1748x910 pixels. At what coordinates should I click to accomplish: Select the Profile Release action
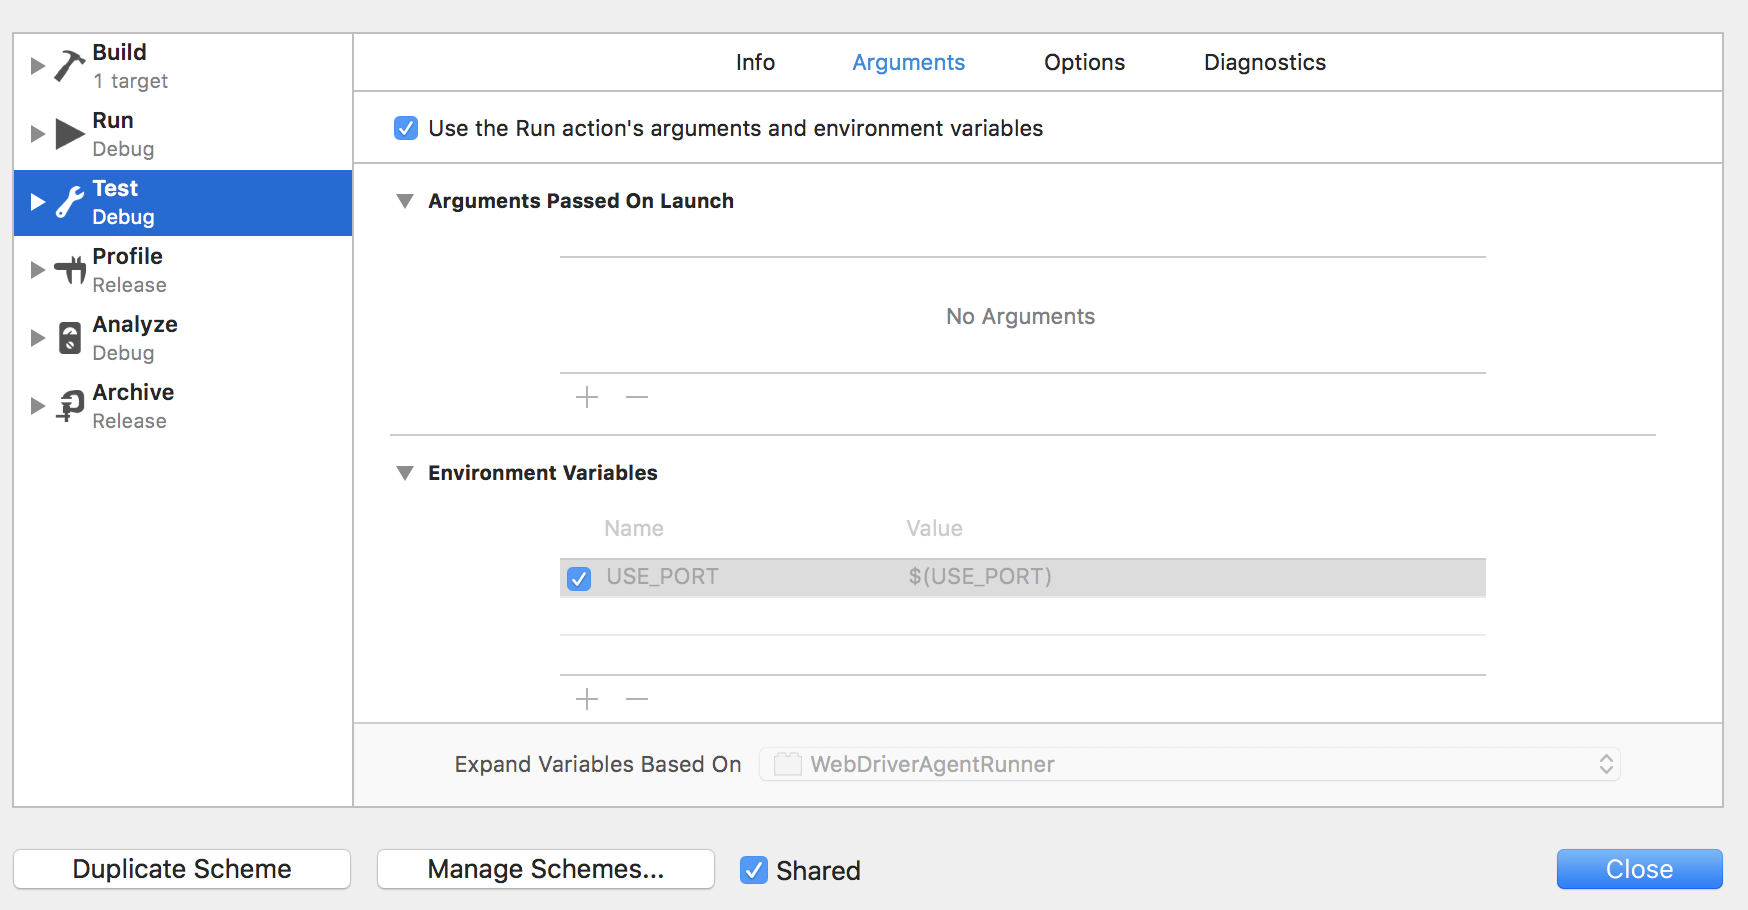[x=183, y=270]
